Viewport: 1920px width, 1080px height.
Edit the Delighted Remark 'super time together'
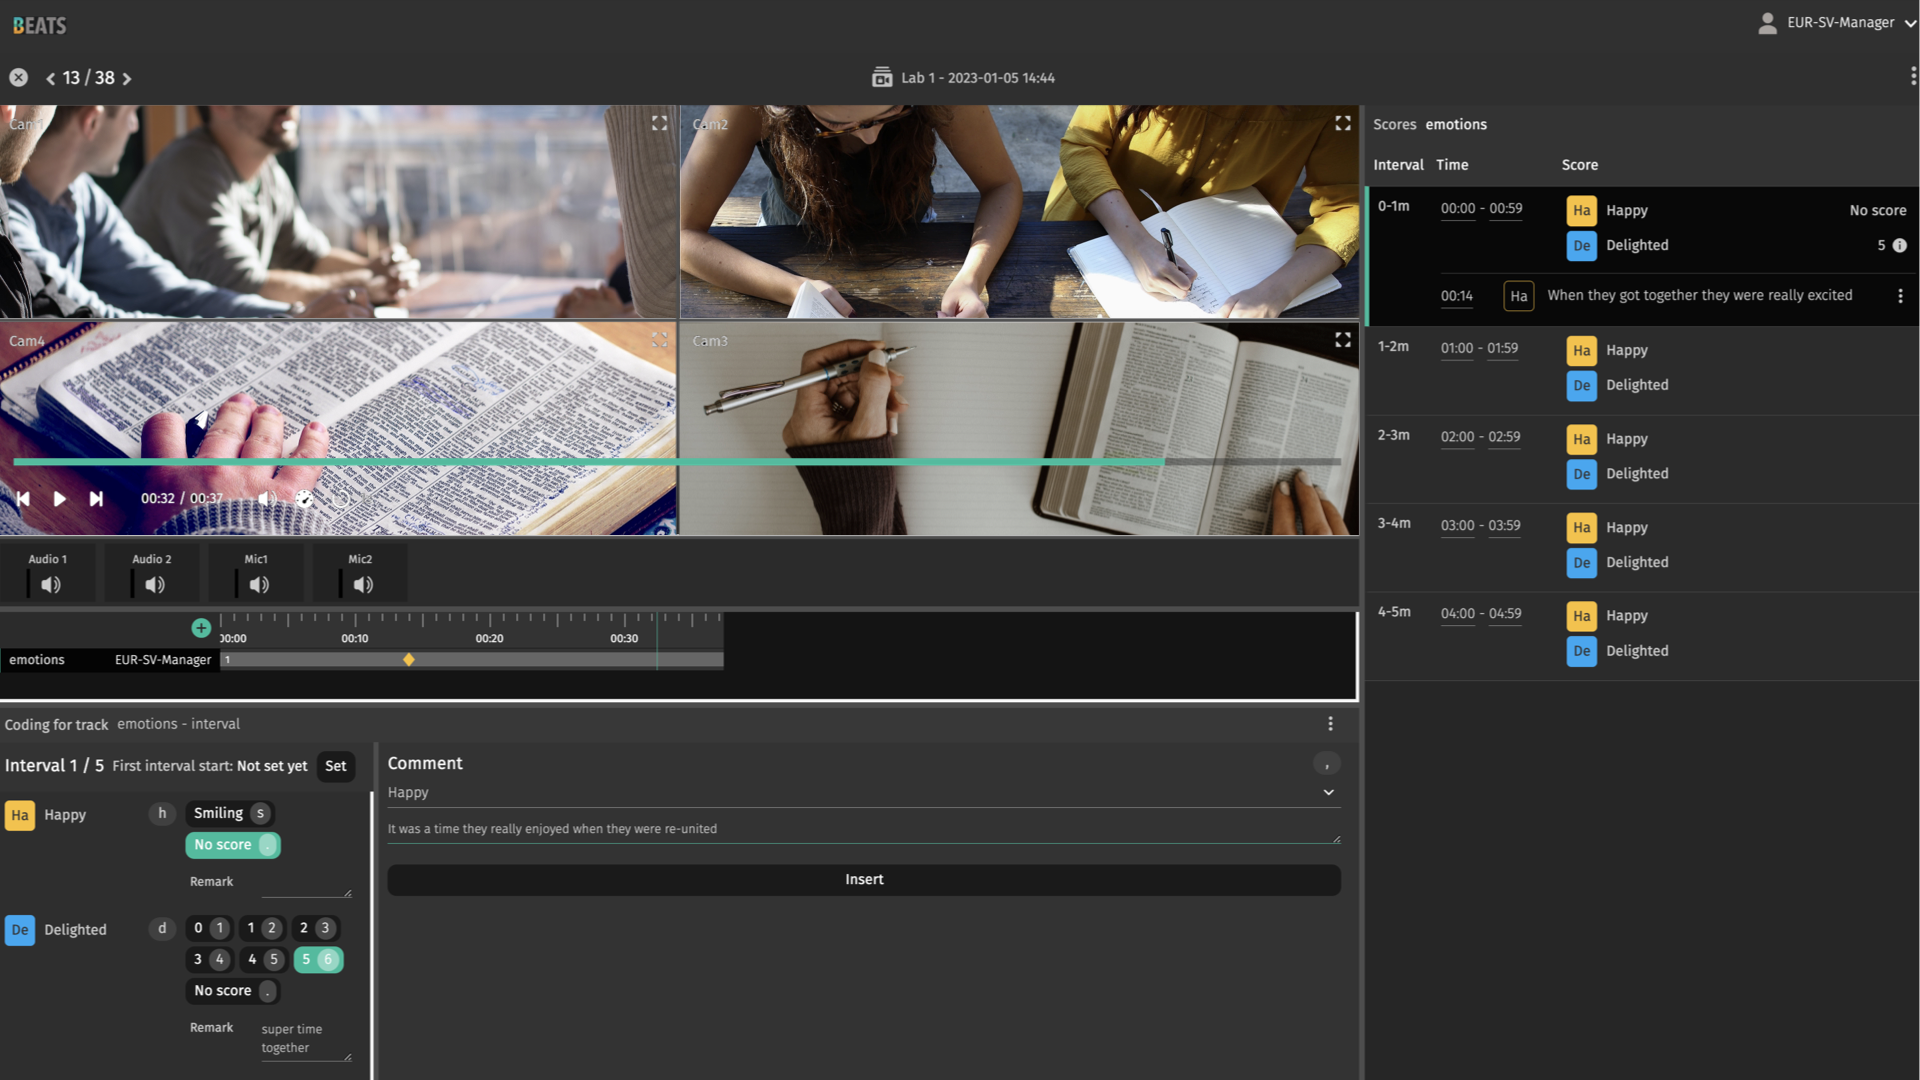tap(306, 1038)
